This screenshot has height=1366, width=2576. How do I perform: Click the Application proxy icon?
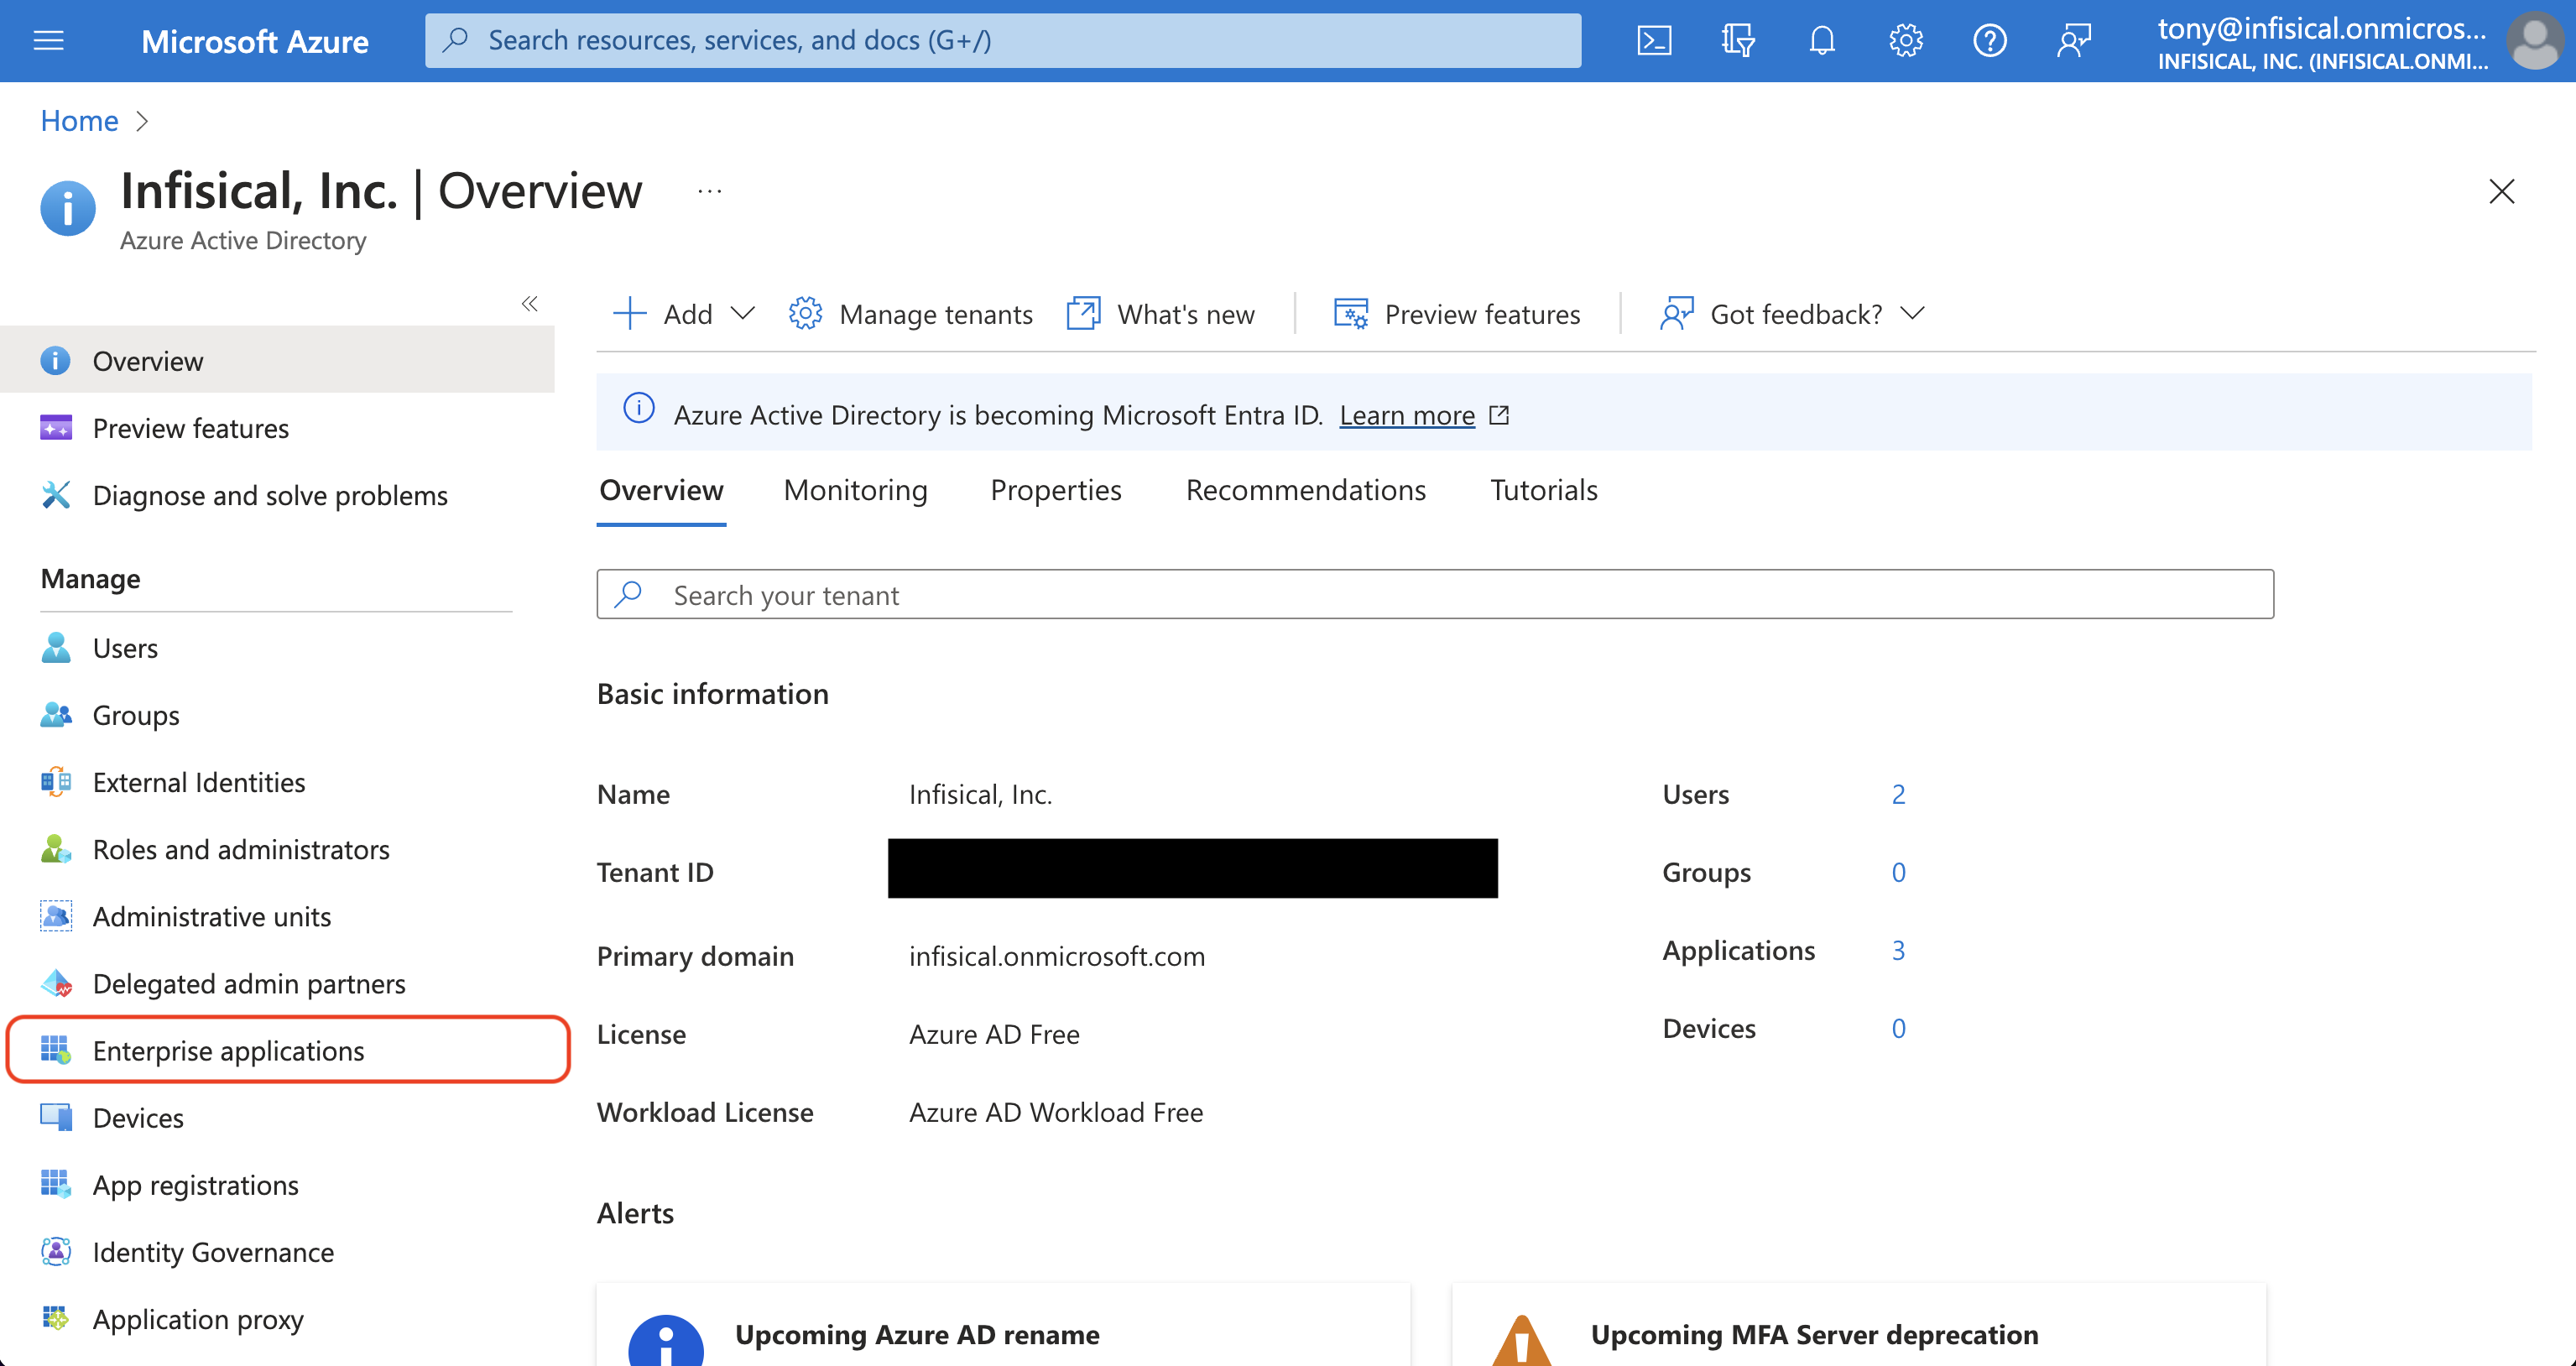click(x=56, y=1318)
